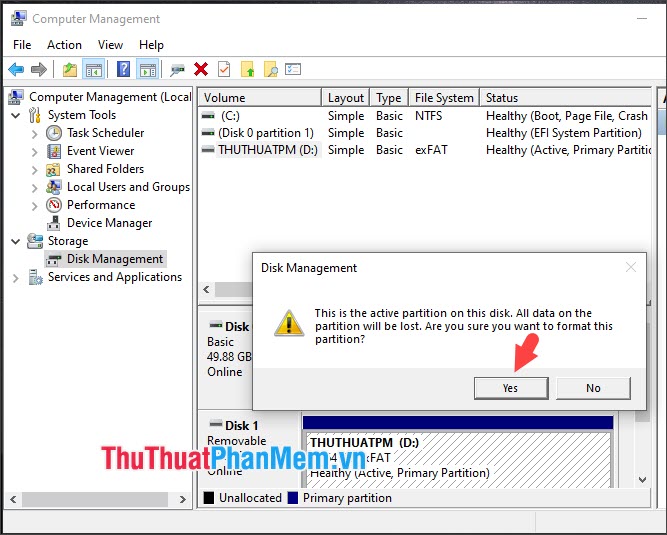Open the Action menu
This screenshot has width=667, height=535.
click(64, 45)
